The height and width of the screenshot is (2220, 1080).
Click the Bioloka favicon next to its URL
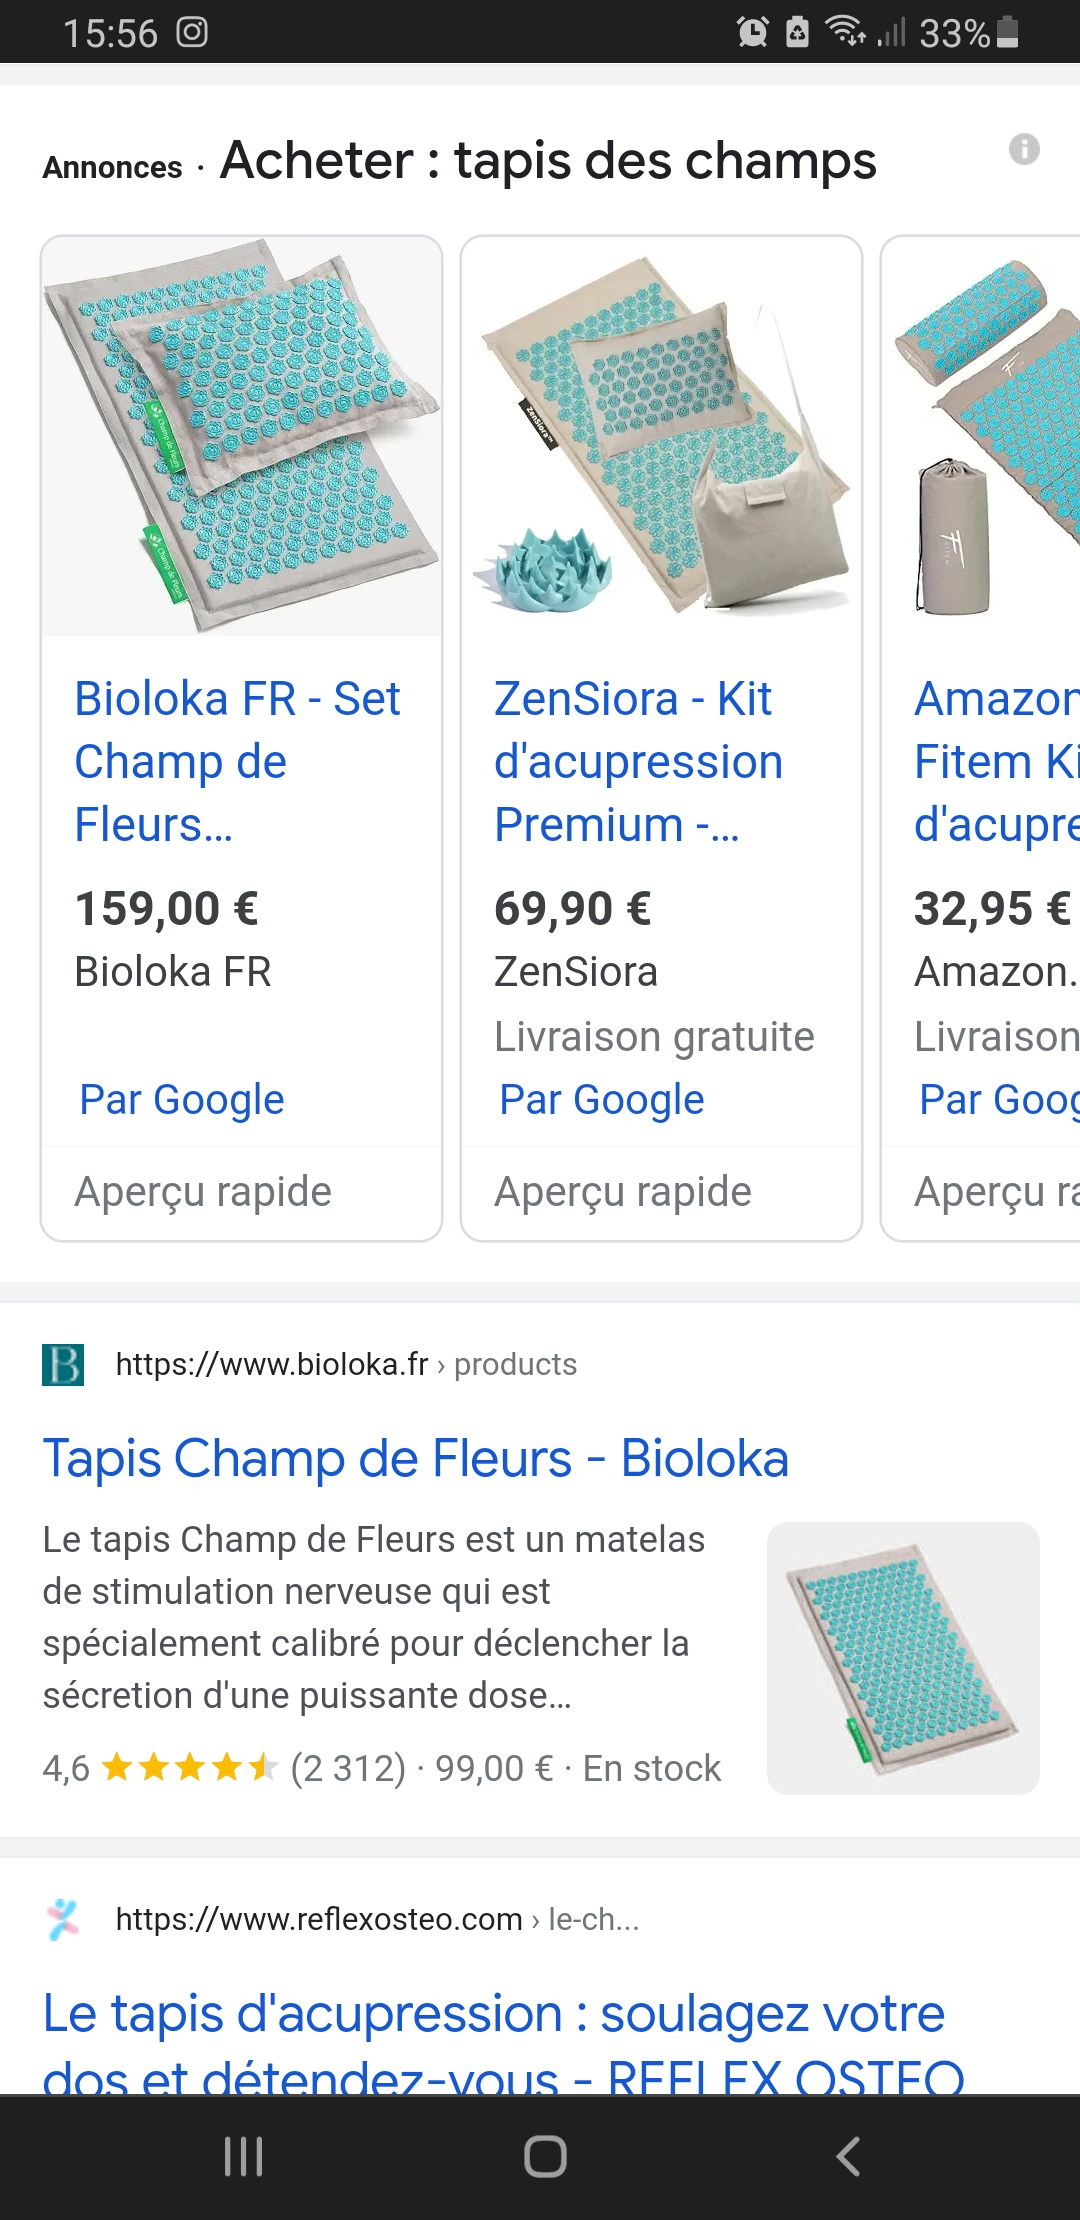pyautogui.click(x=64, y=1363)
